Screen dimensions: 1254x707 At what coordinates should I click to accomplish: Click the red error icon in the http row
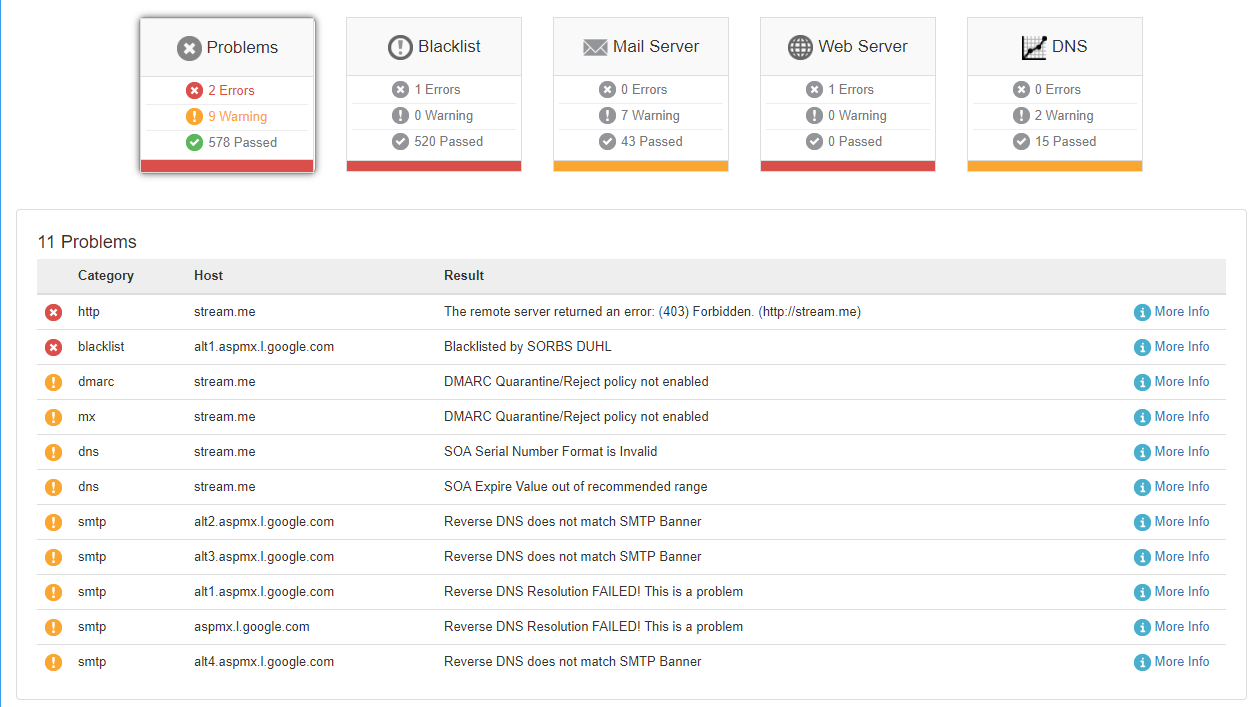click(54, 313)
